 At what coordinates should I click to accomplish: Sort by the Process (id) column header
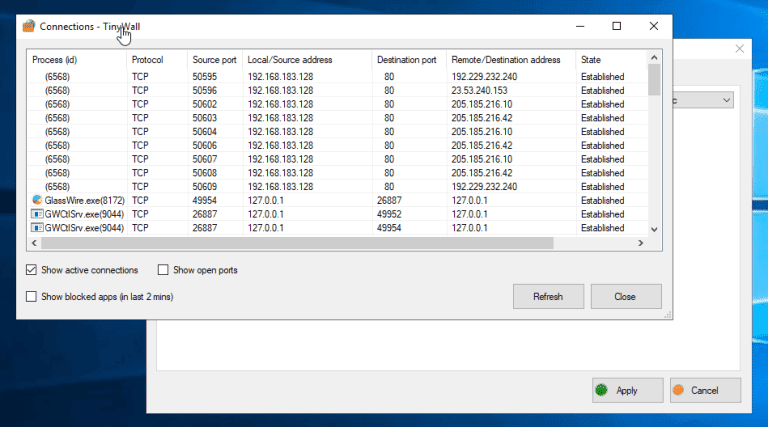tap(76, 60)
